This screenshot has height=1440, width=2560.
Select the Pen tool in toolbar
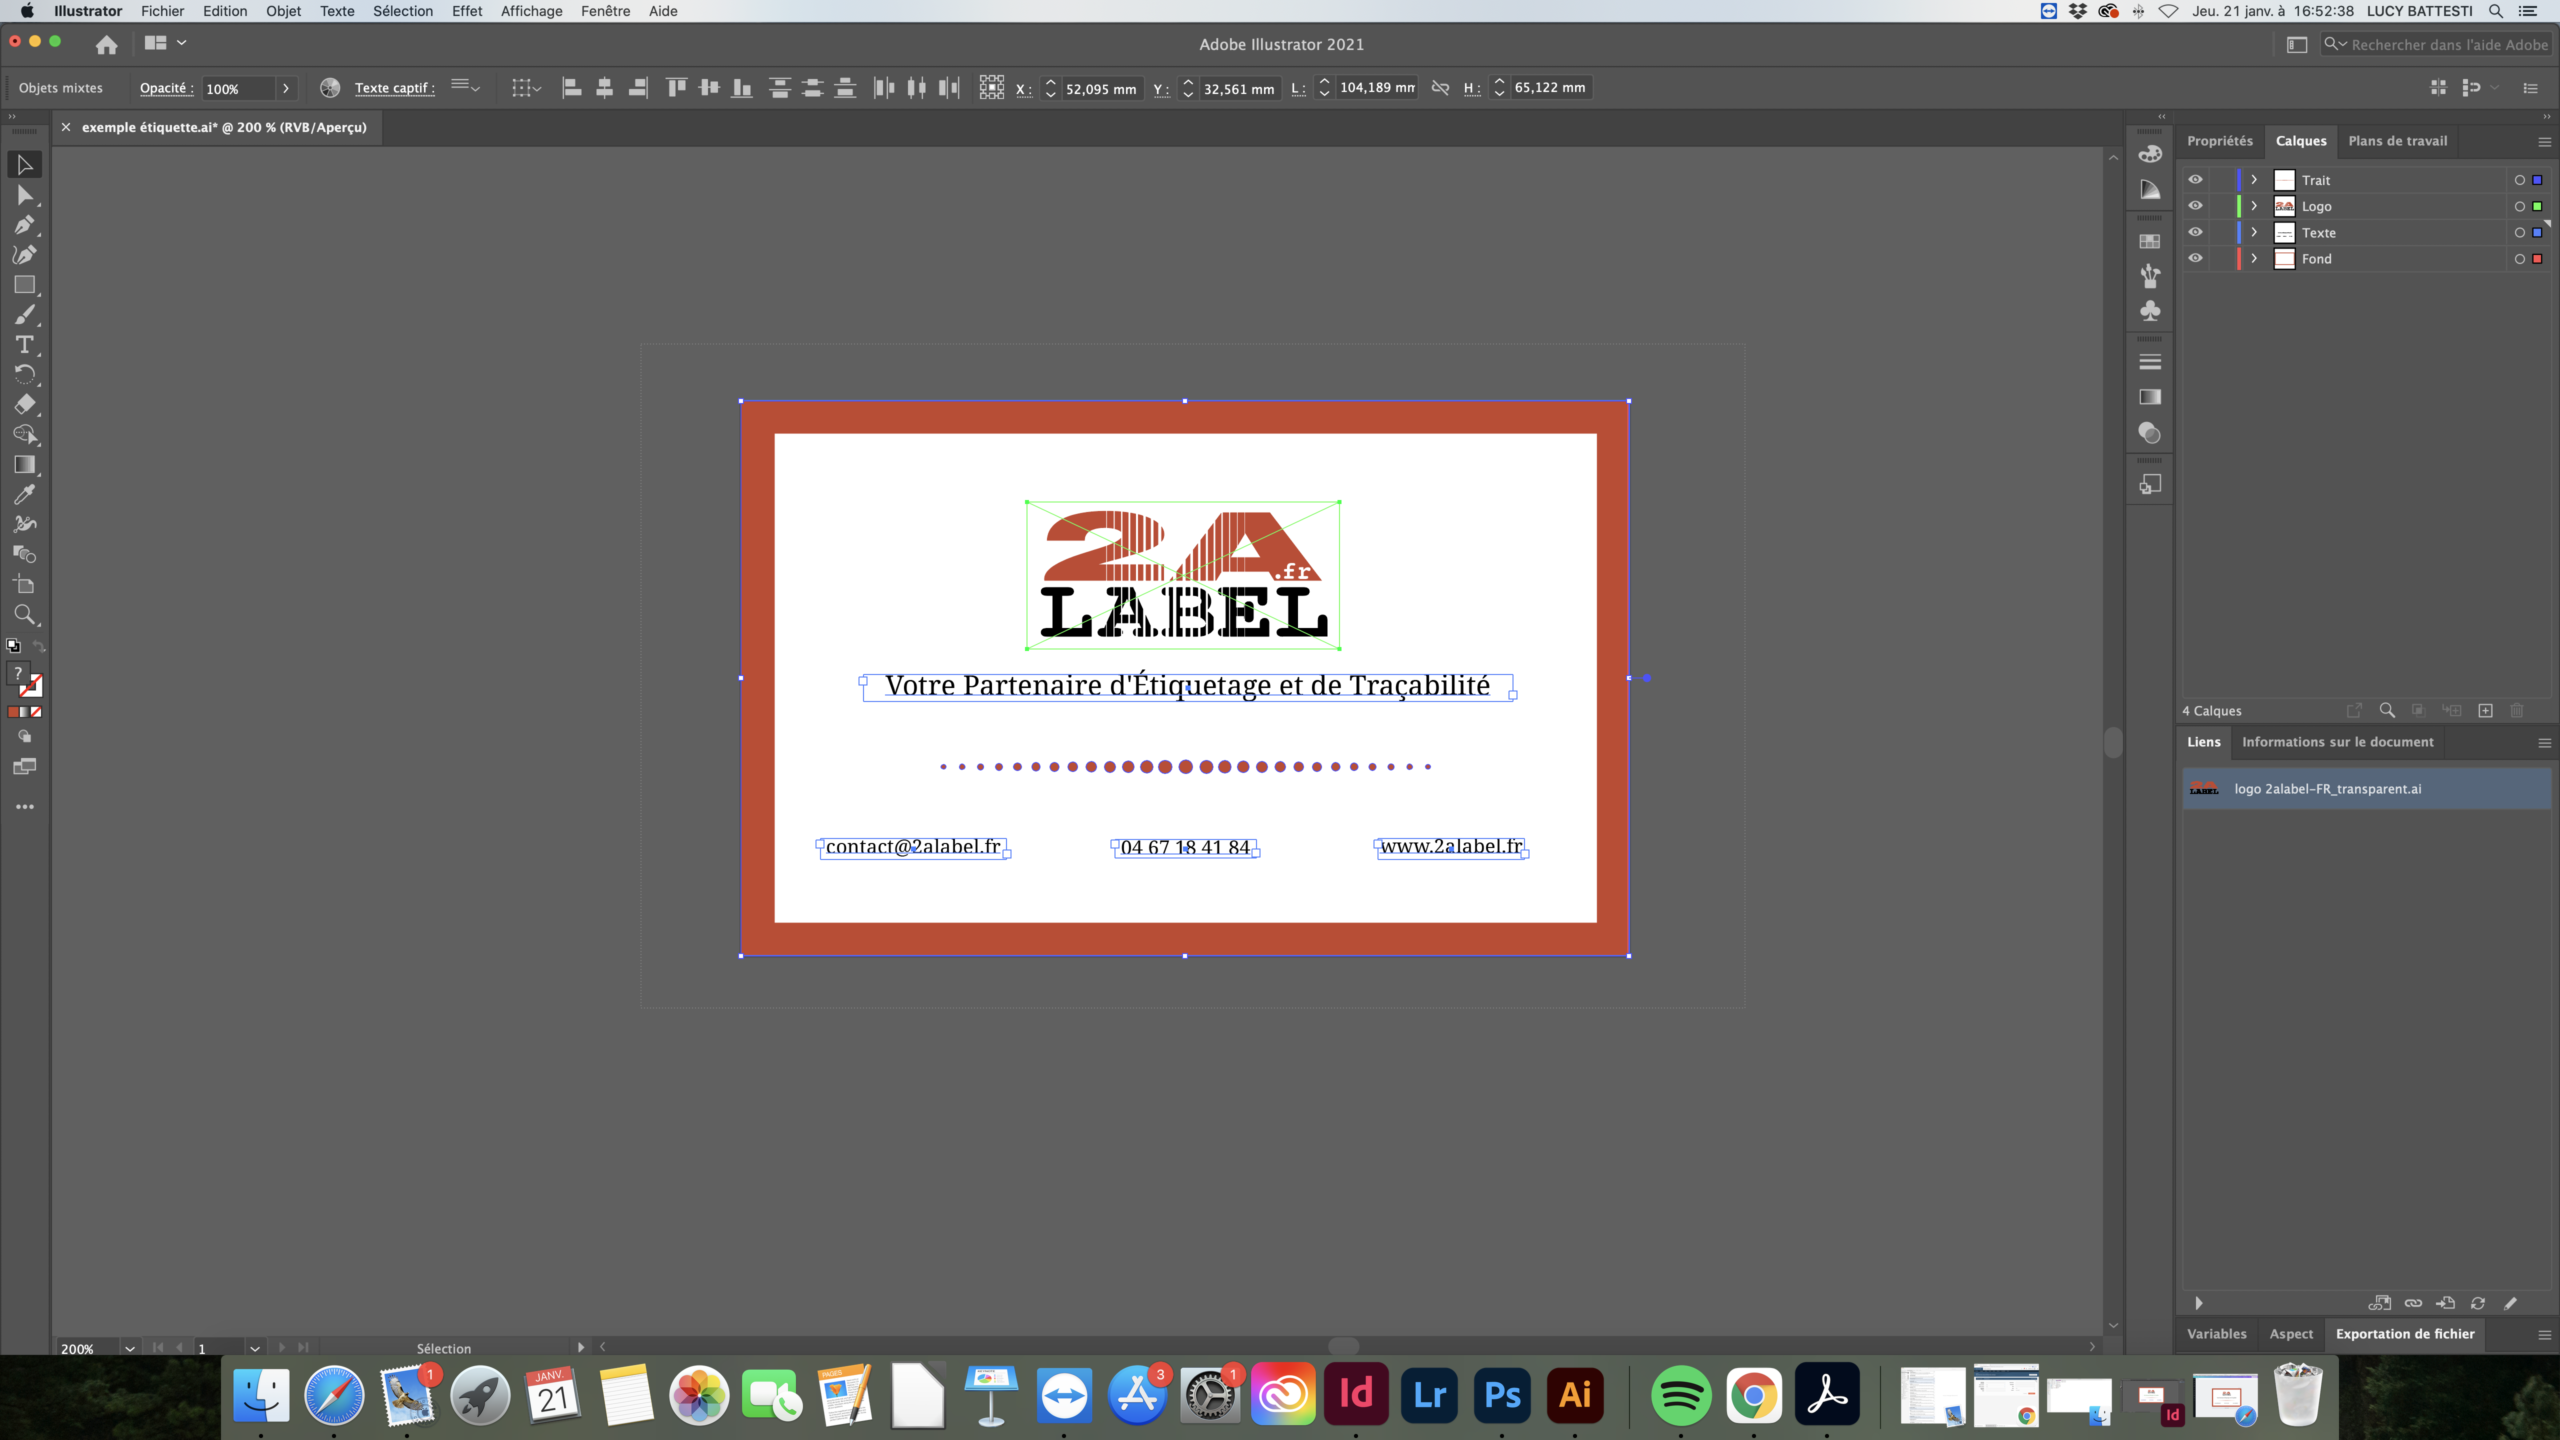[25, 225]
